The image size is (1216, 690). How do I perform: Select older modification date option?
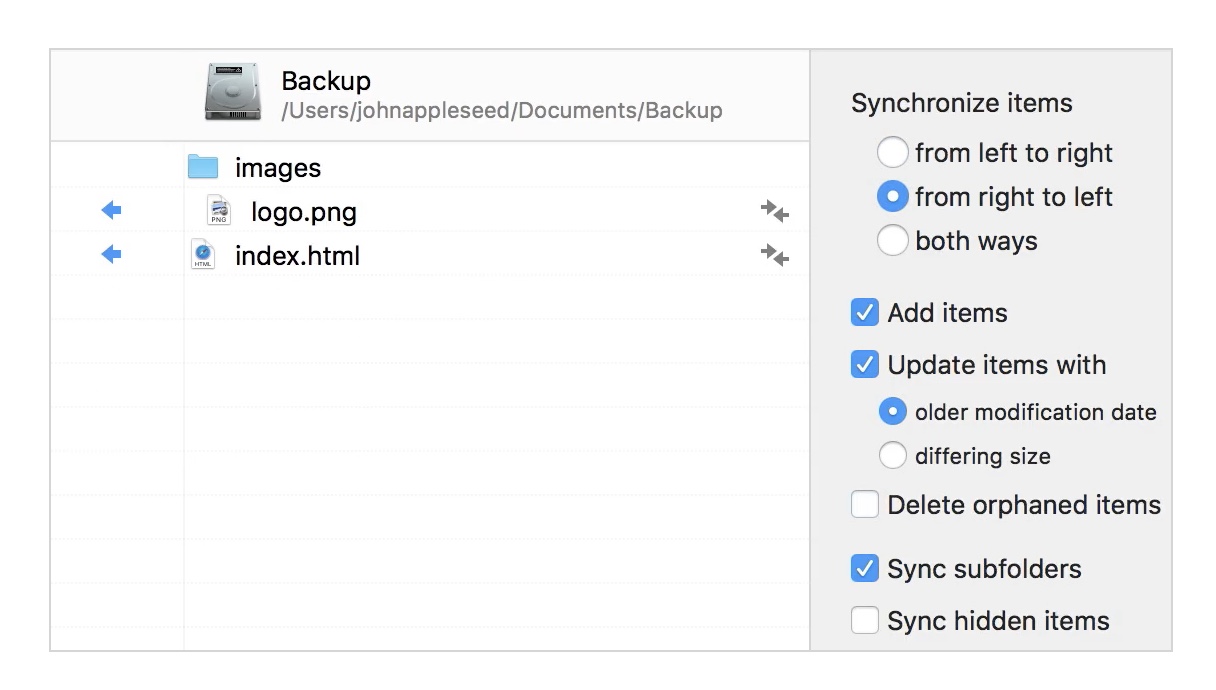892,412
